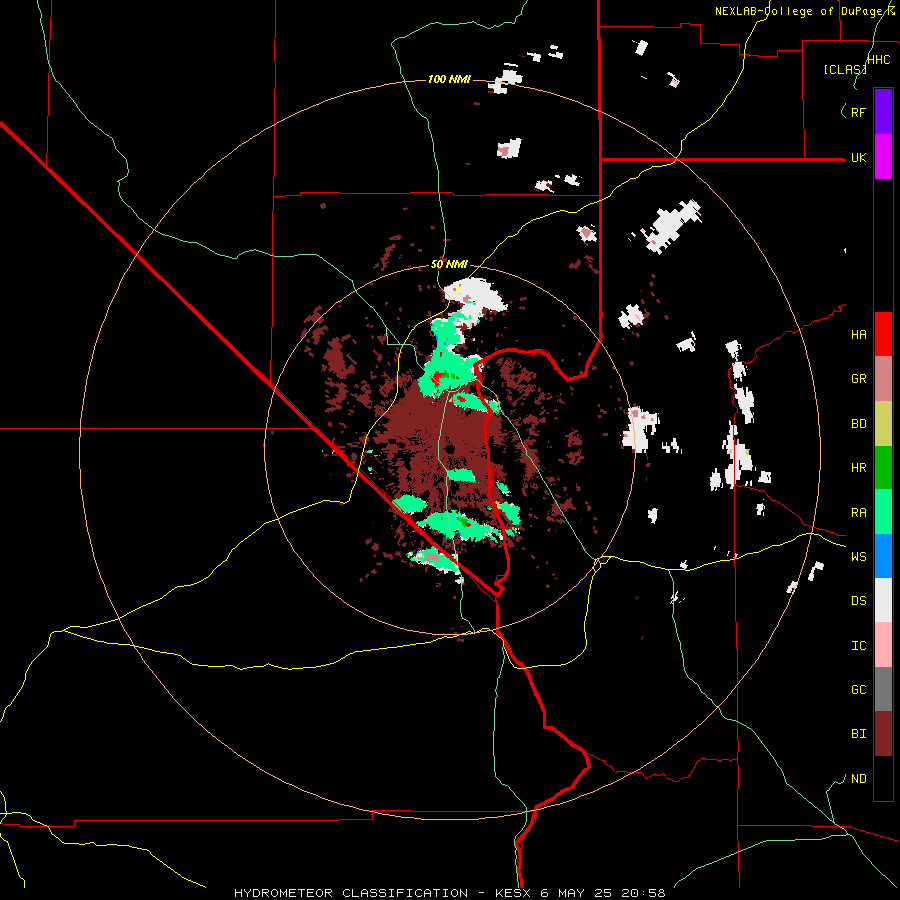900x900 pixels.
Task: Click the HHC product label
Action: tap(879, 60)
